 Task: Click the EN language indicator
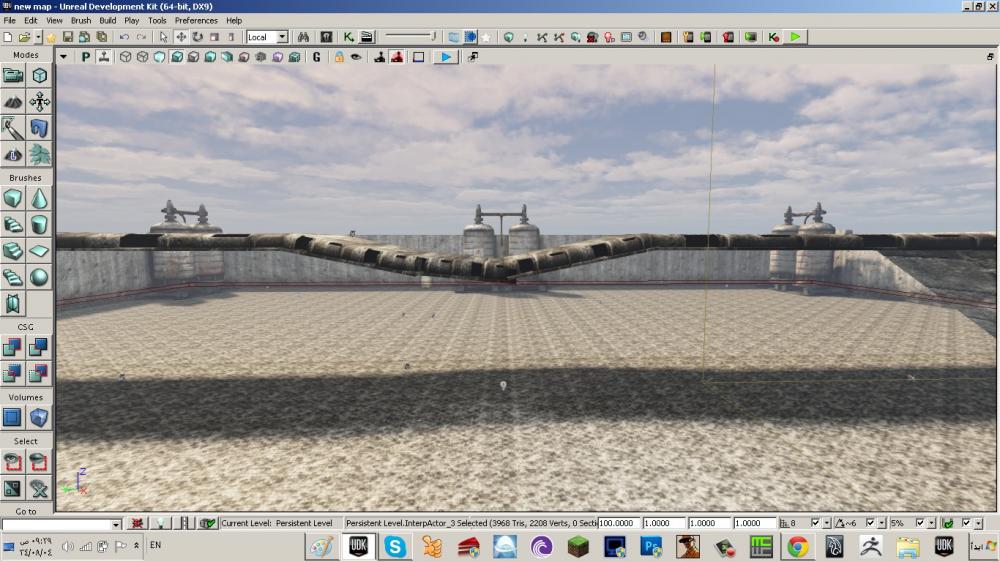pyautogui.click(x=156, y=545)
